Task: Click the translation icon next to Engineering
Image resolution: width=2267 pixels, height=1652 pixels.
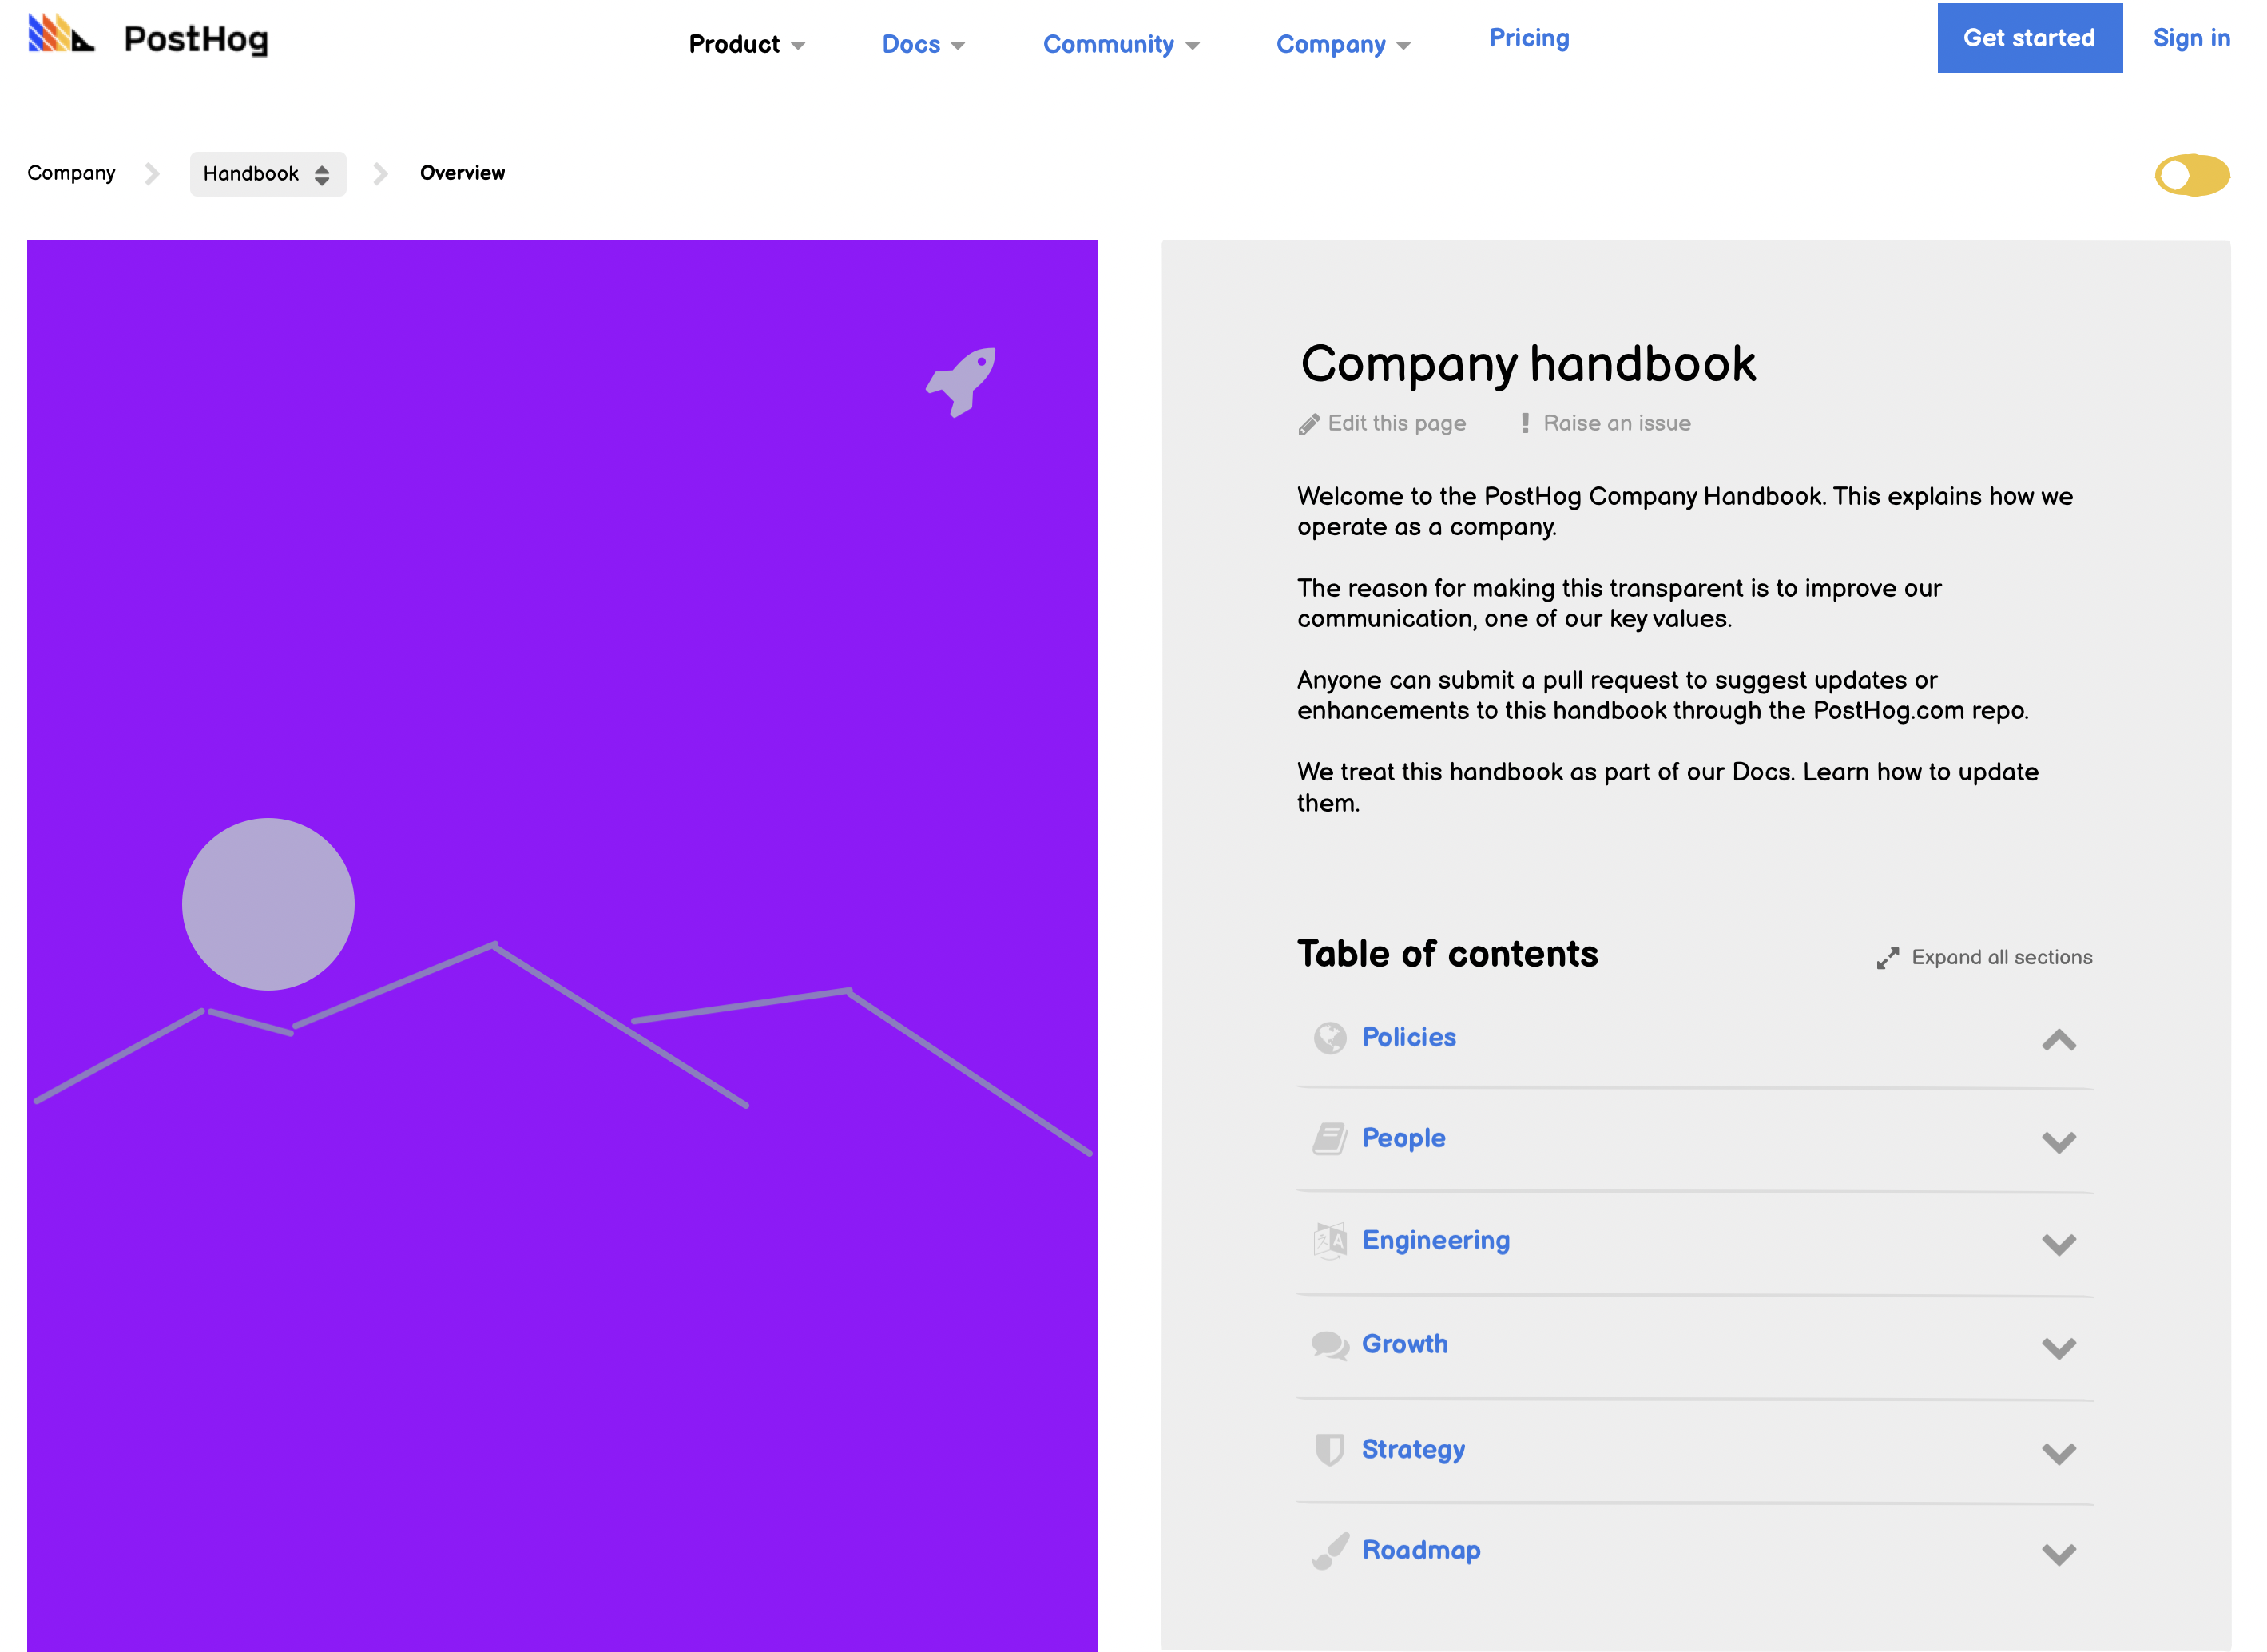Action: [1330, 1241]
